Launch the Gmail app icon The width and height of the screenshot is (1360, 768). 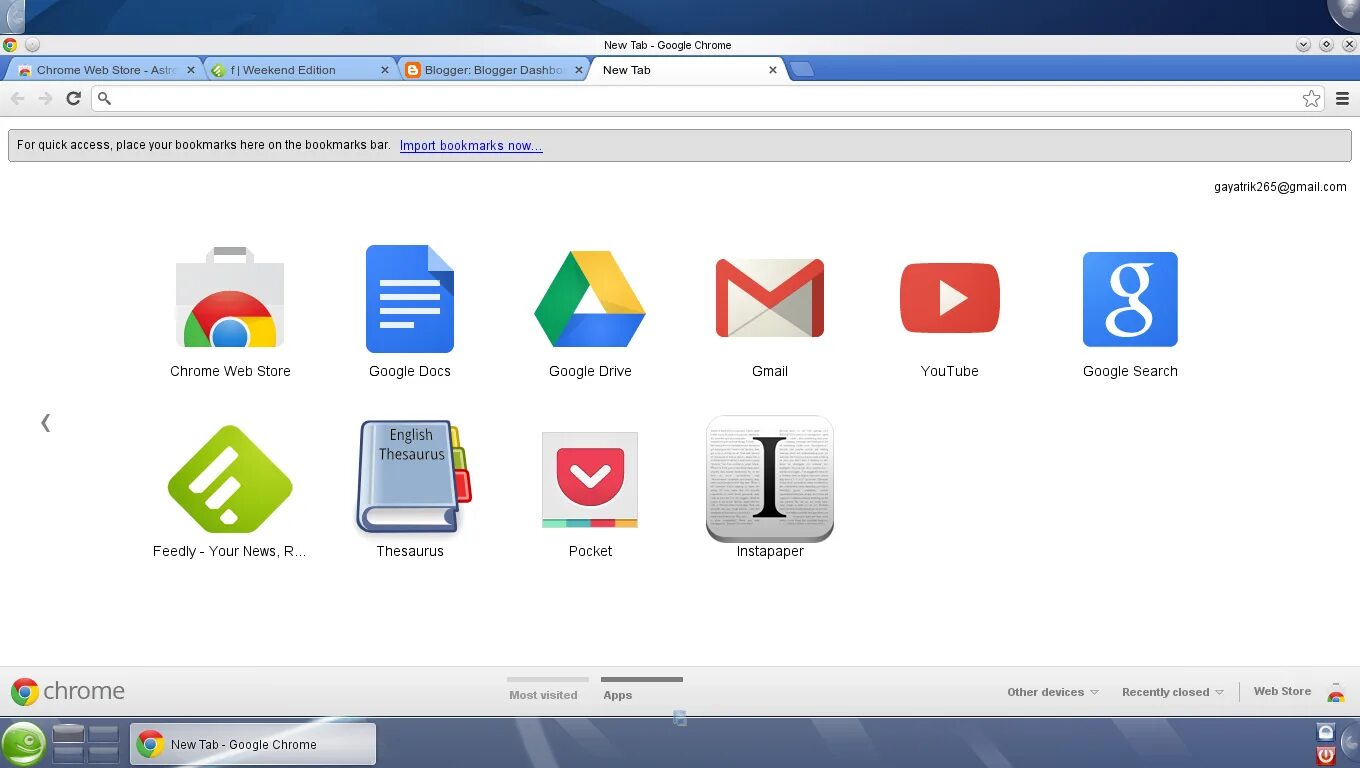(x=770, y=298)
